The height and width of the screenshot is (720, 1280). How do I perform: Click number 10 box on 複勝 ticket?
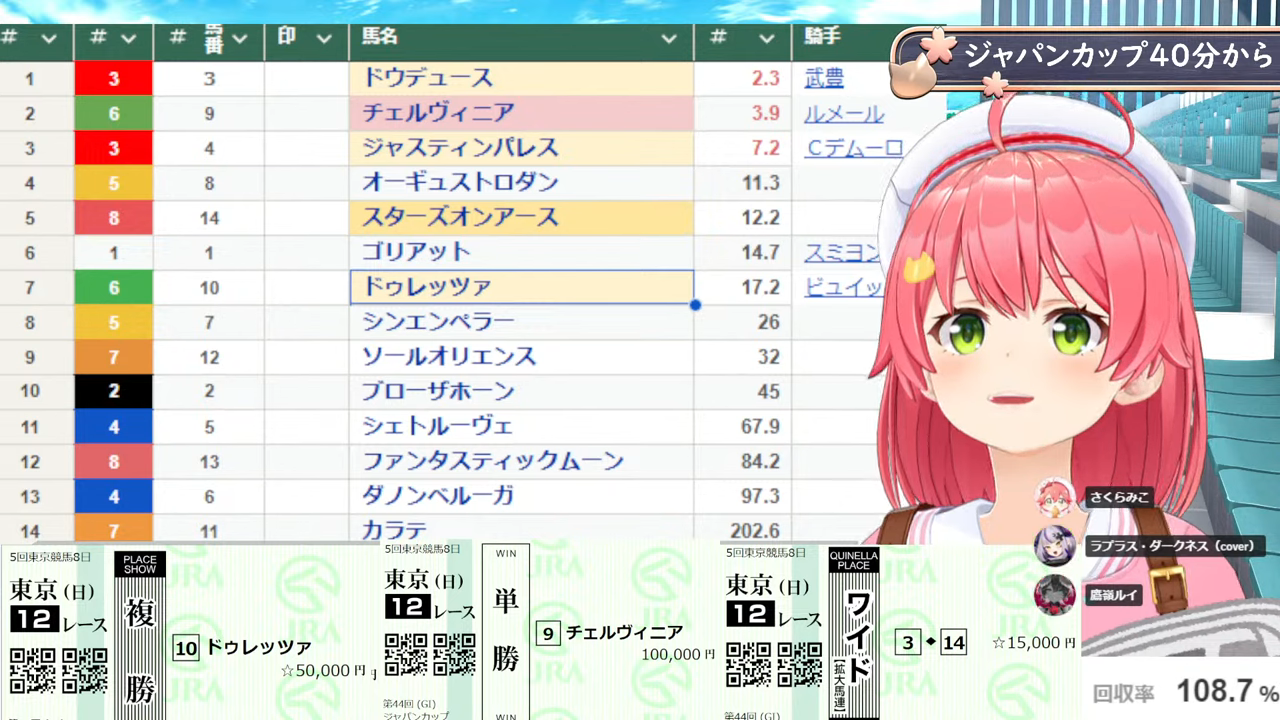point(186,648)
